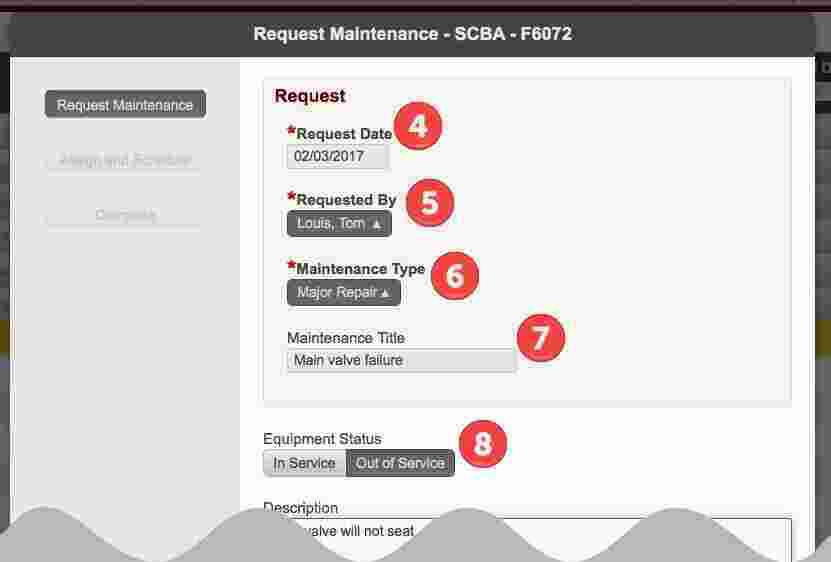Click the Requested By field label
This screenshot has width=831, height=562.
[346, 200]
